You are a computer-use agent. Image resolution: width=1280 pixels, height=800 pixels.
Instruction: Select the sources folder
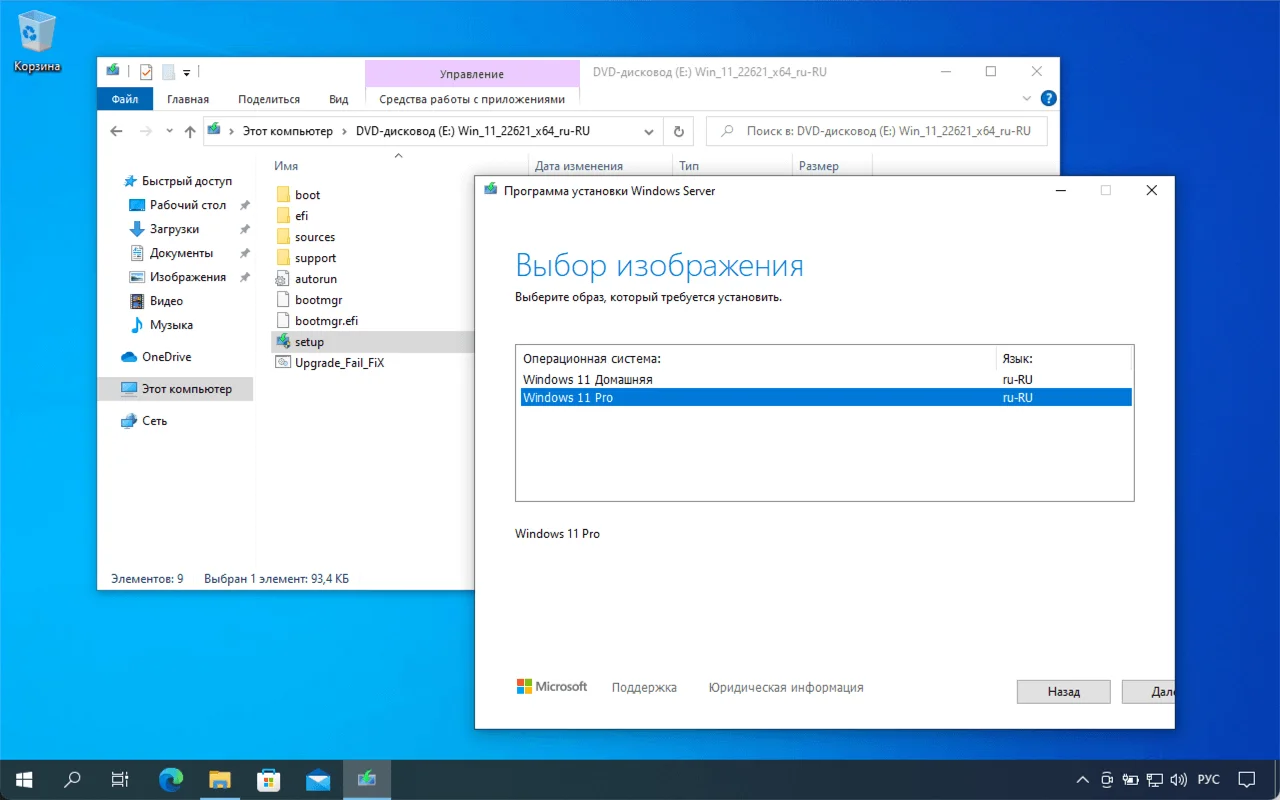tap(315, 237)
